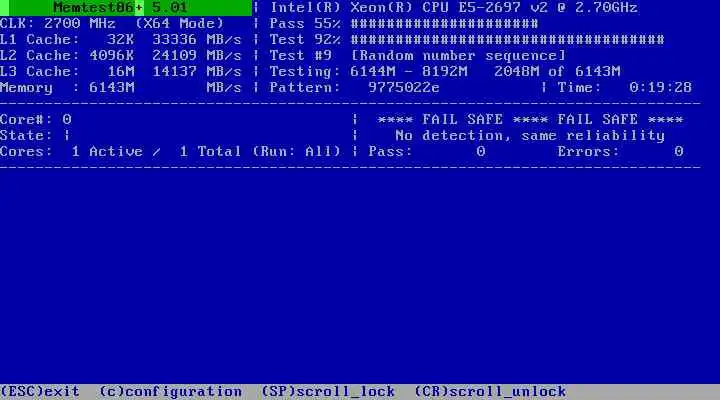Select the Pattern value 9775022e
The height and width of the screenshot is (400, 720).
click(404, 87)
